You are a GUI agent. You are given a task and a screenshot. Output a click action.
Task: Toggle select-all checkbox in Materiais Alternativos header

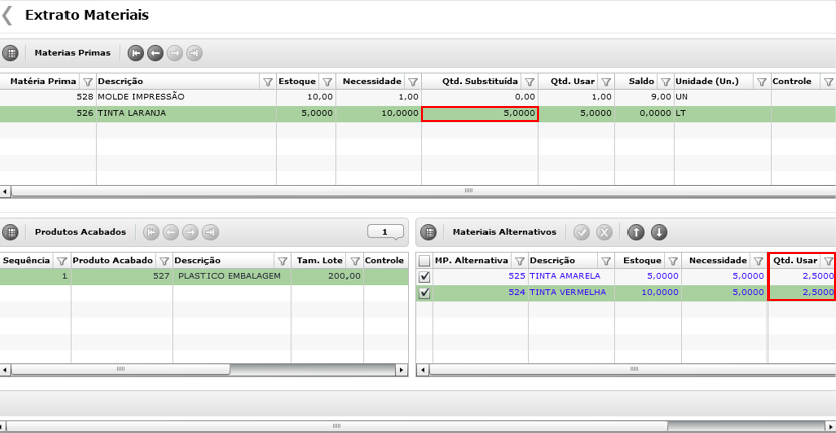(424, 261)
